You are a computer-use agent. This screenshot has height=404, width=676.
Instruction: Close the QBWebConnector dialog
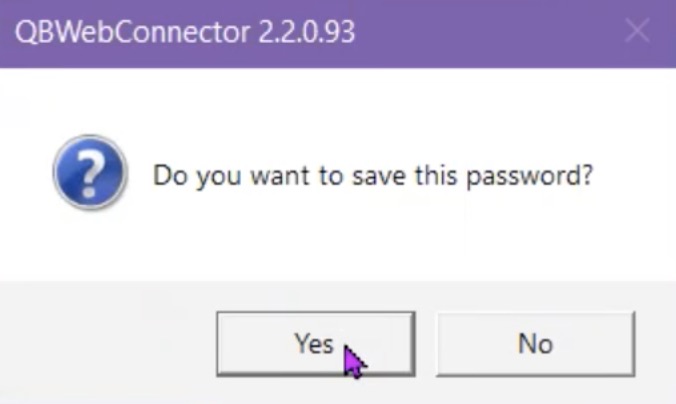coord(638,31)
